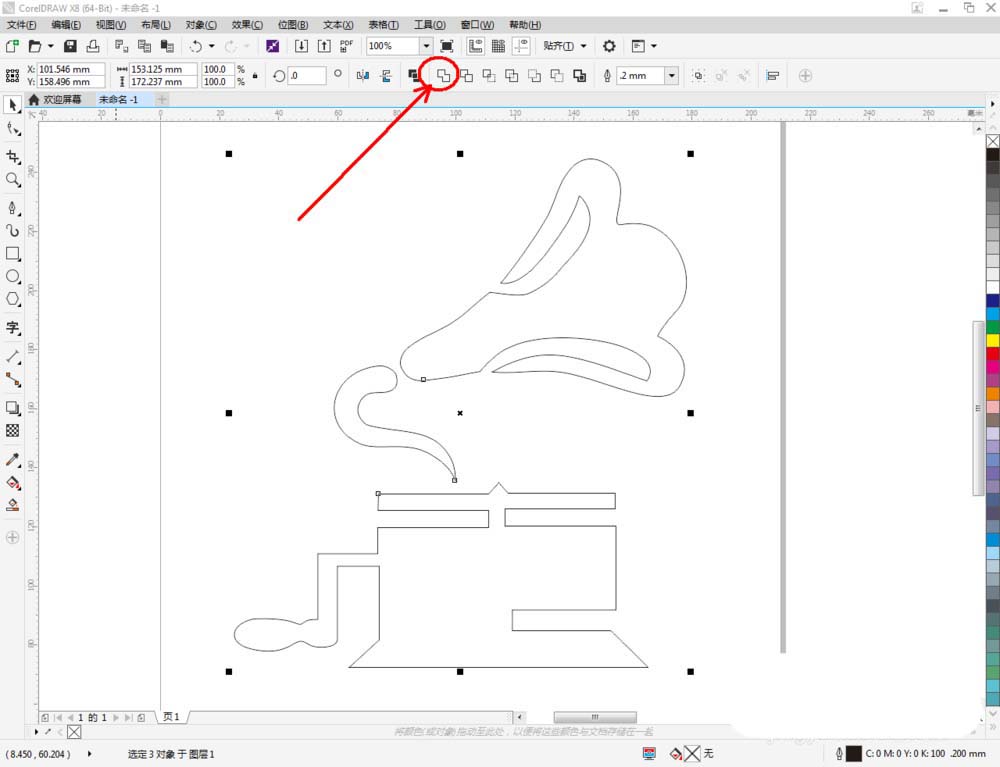This screenshot has height=767, width=1000.
Task: Click the Open file folder icon
Action: click(35, 46)
